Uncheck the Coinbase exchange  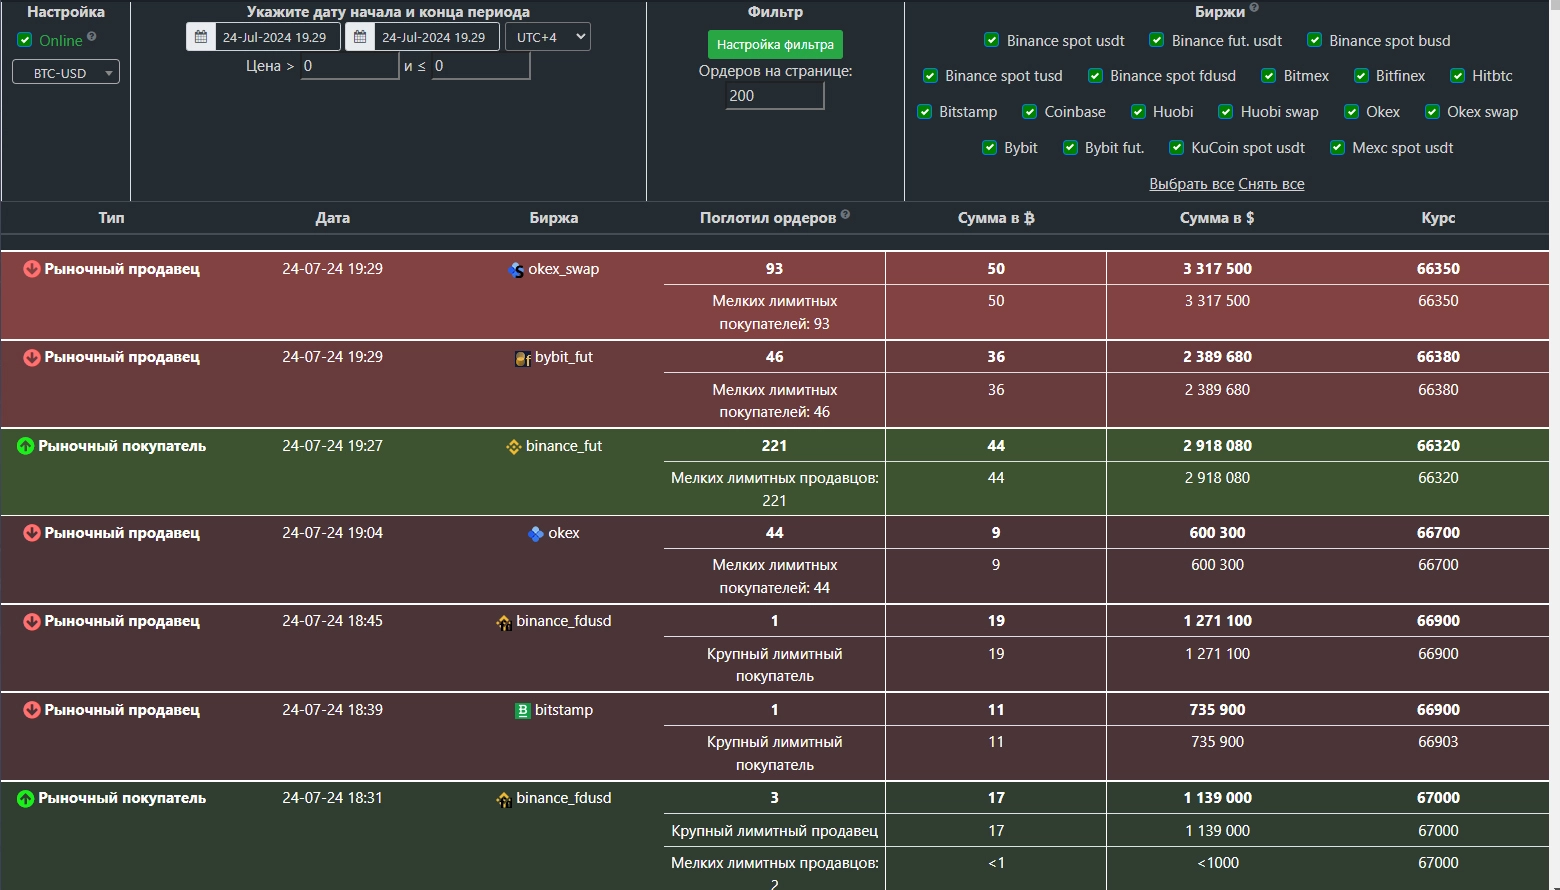pos(1029,112)
